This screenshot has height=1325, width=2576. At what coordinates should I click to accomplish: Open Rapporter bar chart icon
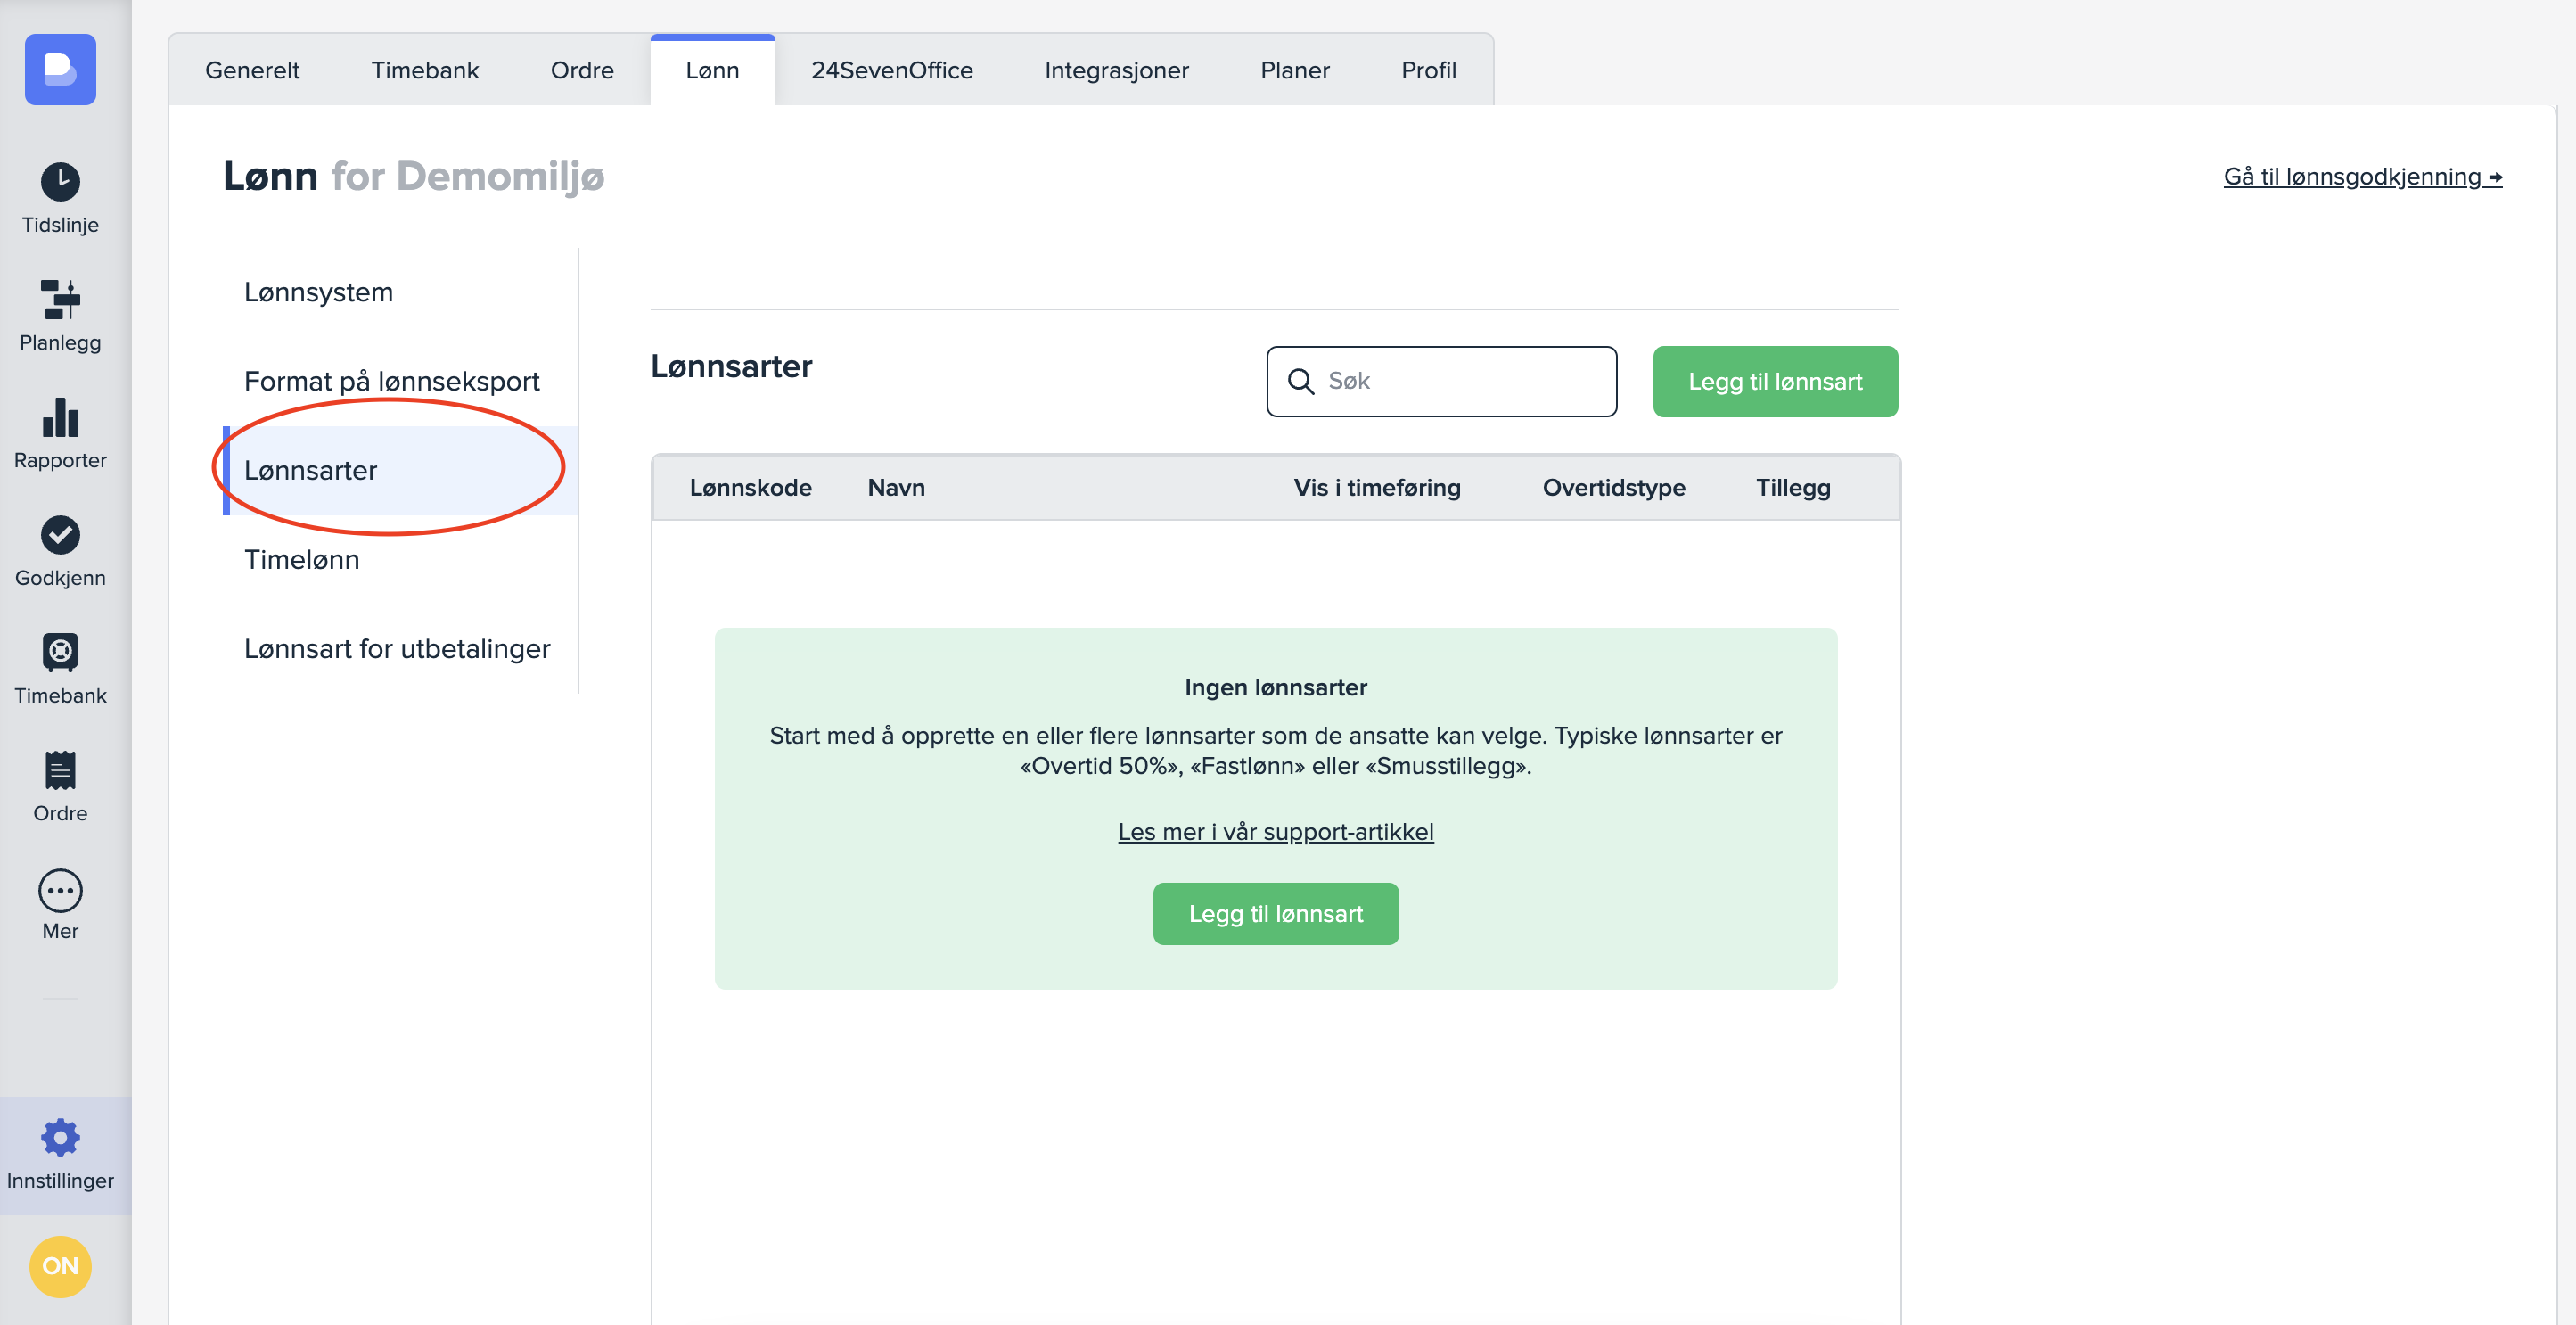[60, 417]
